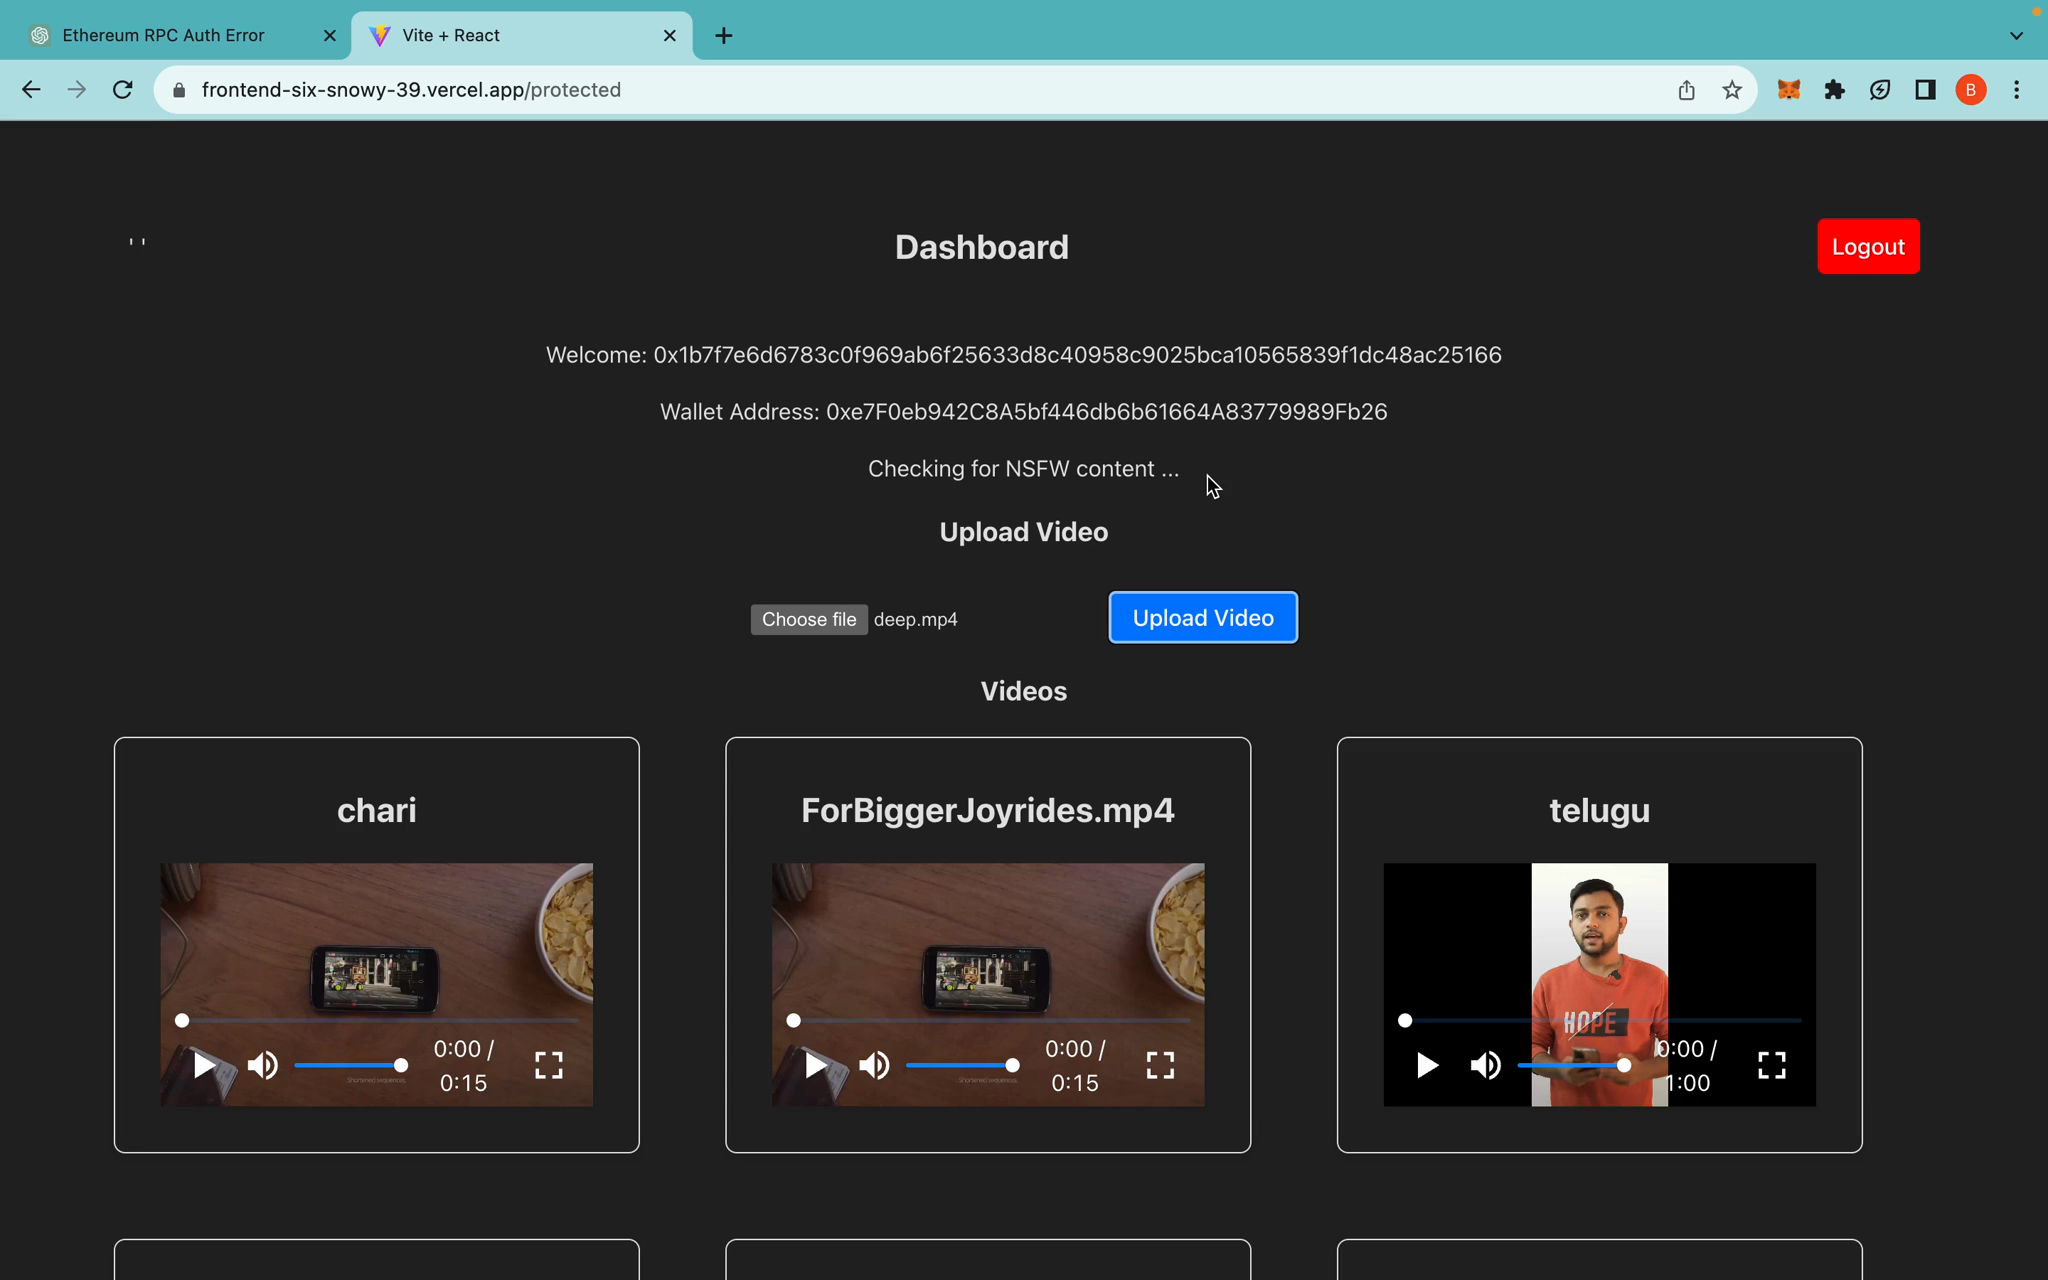The width and height of the screenshot is (2048, 1280).
Task: Open the MetaMask fox extension
Action: point(1789,90)
